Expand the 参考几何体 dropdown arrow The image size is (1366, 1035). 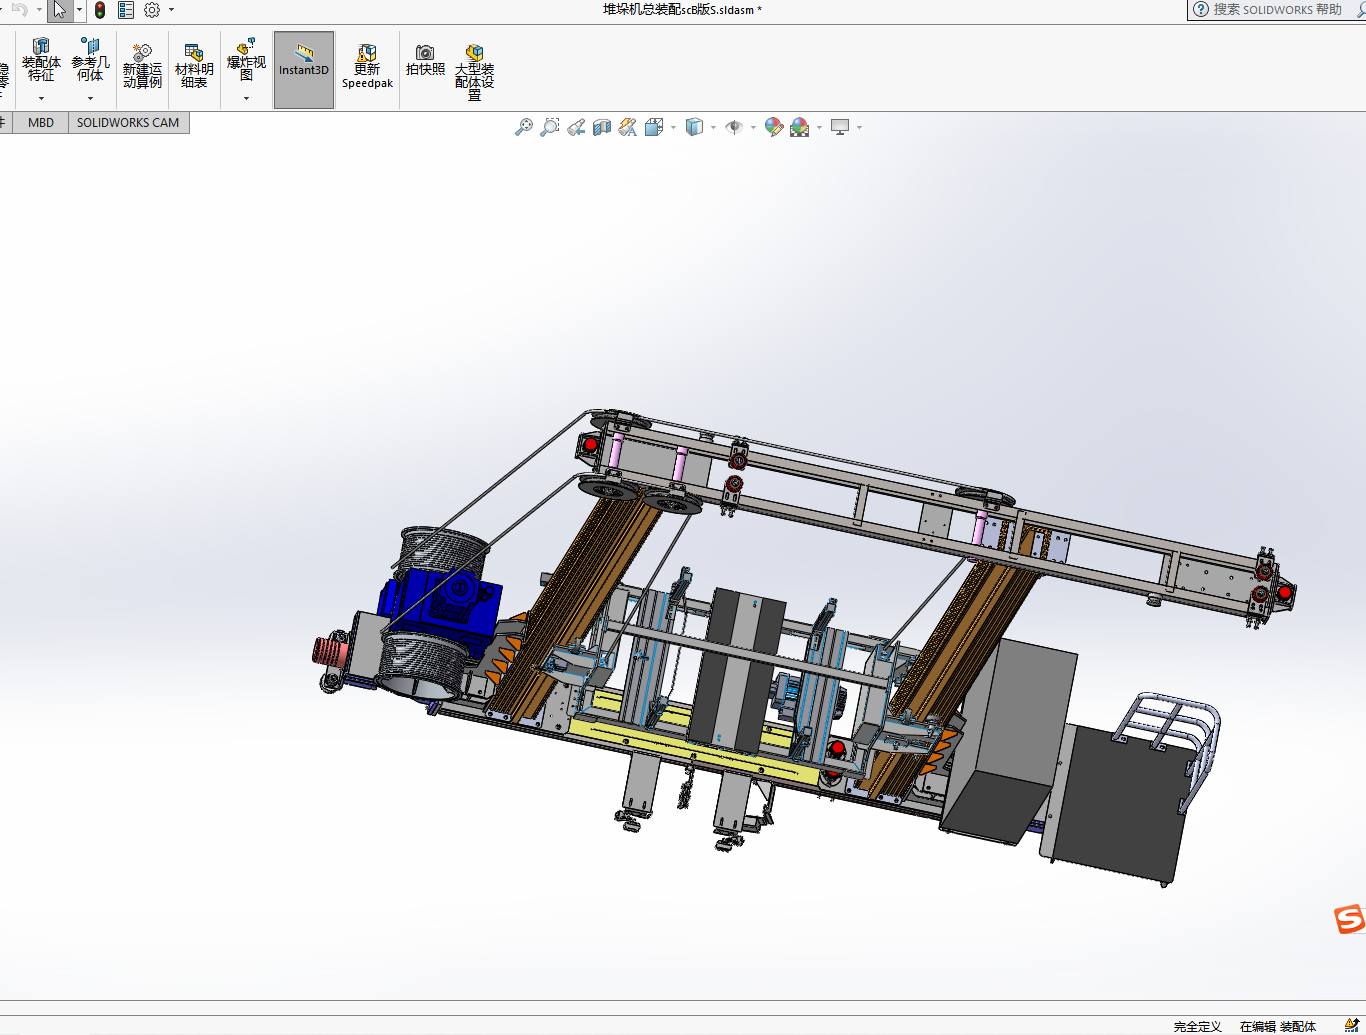click(90, 98)
